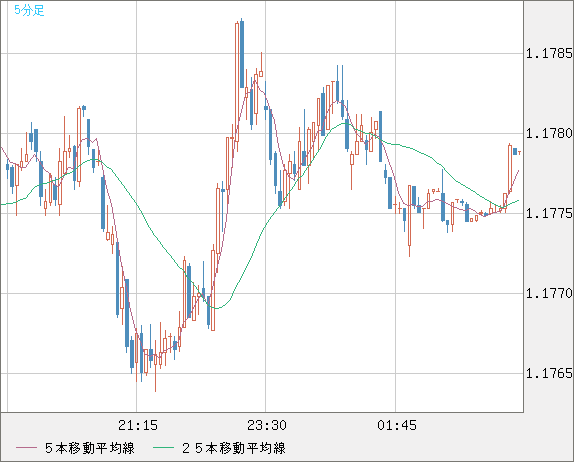
Task: Click the 5本移動平均線 legend text
Action: pyautogui.click(x=90, y=448)
